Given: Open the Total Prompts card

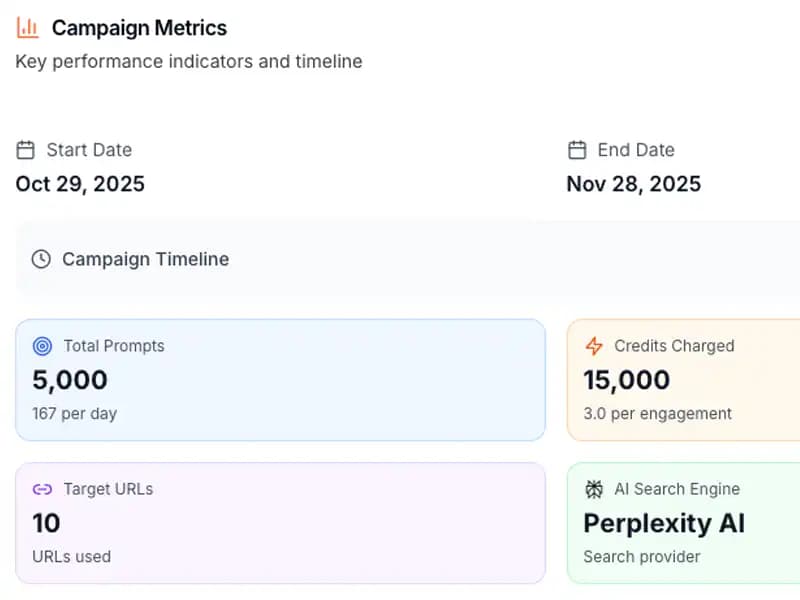Looking at the screenshot, I should click(280, 378).
